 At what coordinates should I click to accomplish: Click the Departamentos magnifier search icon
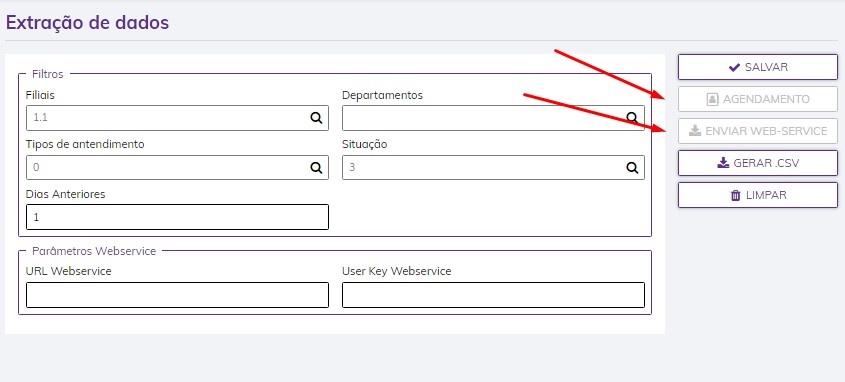[x=632, y=118]
